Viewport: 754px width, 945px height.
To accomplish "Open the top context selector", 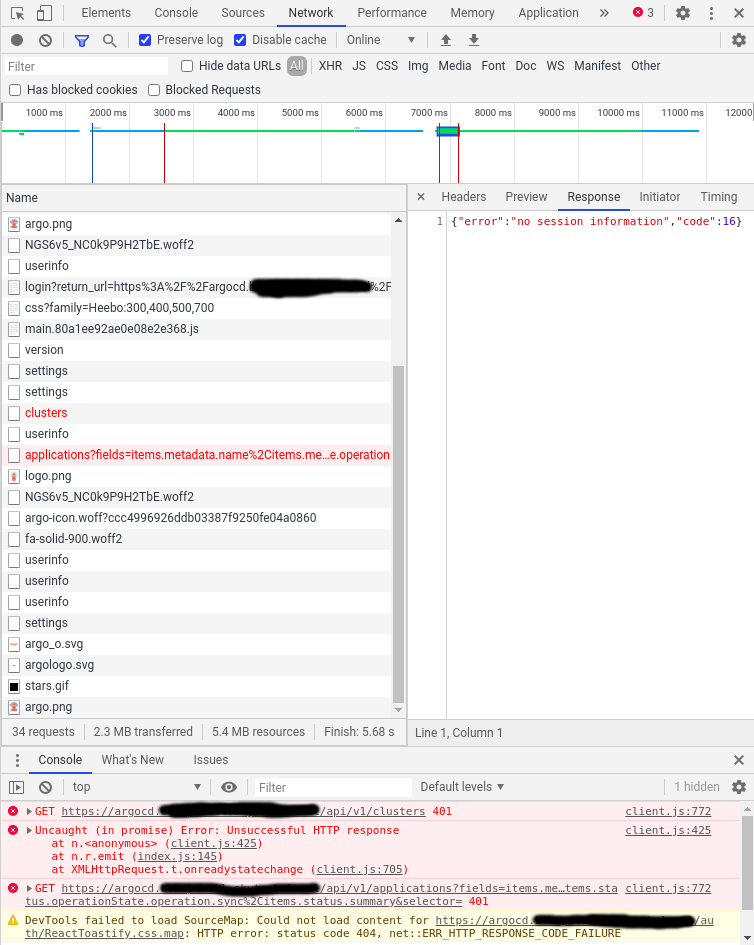I will coord(136,787).
